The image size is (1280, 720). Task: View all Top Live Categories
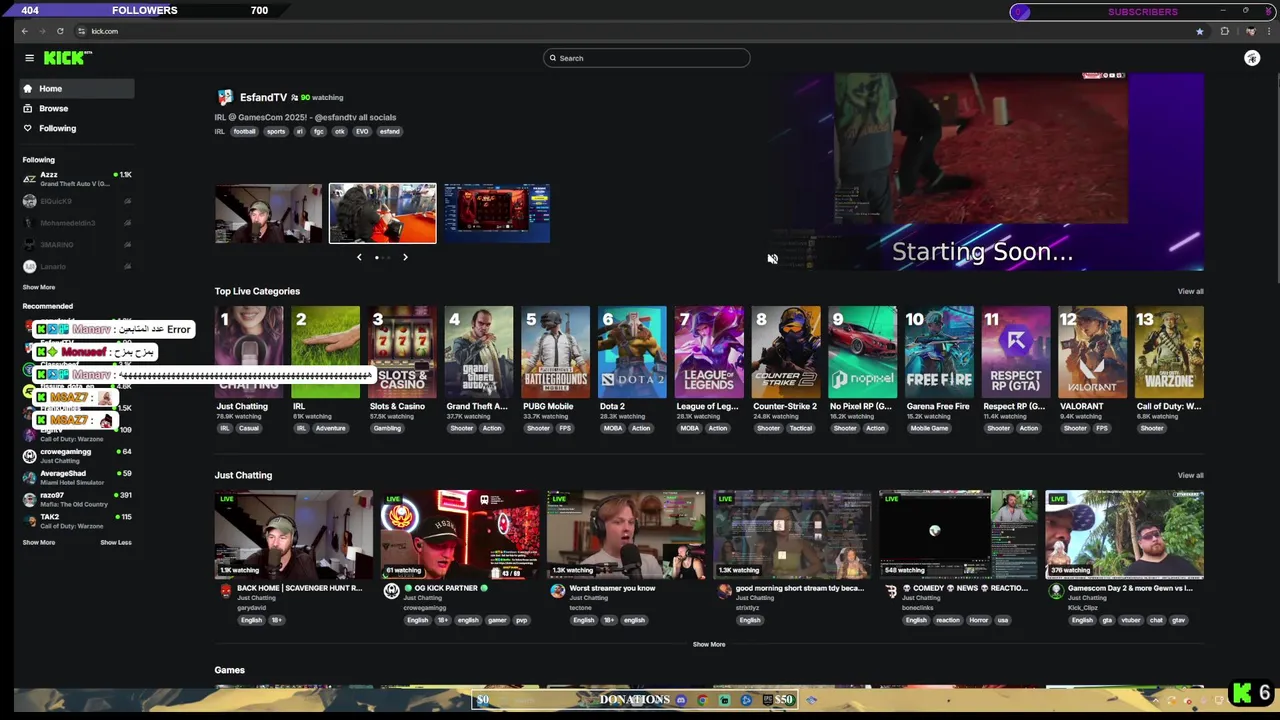coord(1190,291)
